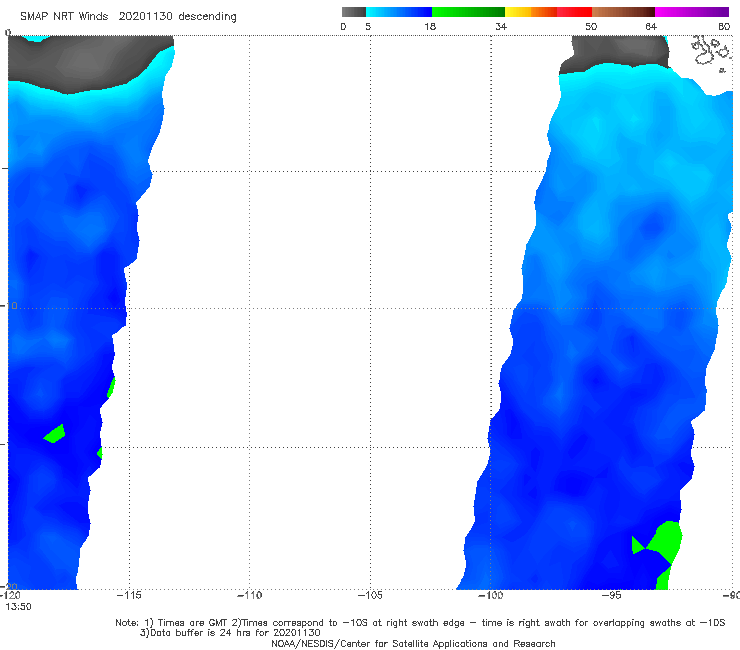Click the green segment of the wind color bar
This screenshot has height=650, width=740.
pos(468,12)
